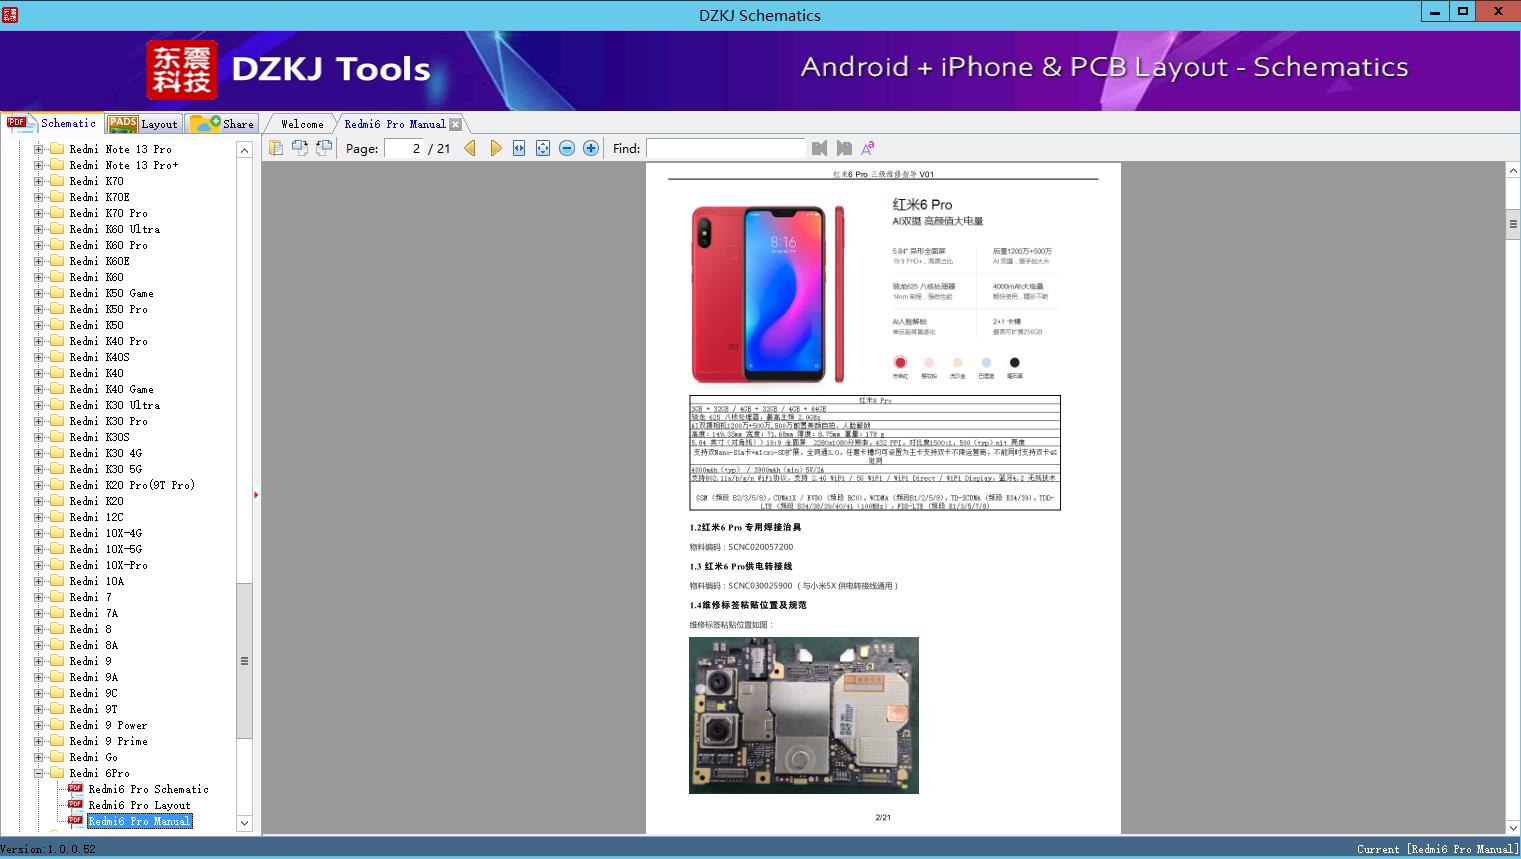
Task: Zoom in with the plus icon
Action: click(x=591, y=148)
